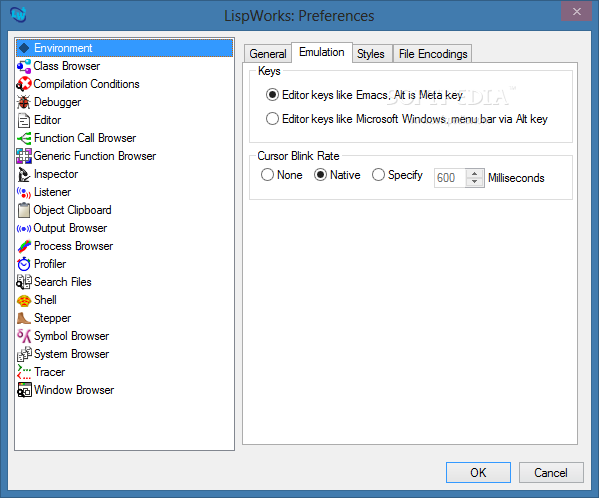The image size is (599, 498).
Task: Increase milliseconds with up spinner arrow
Action: (474, 174)
